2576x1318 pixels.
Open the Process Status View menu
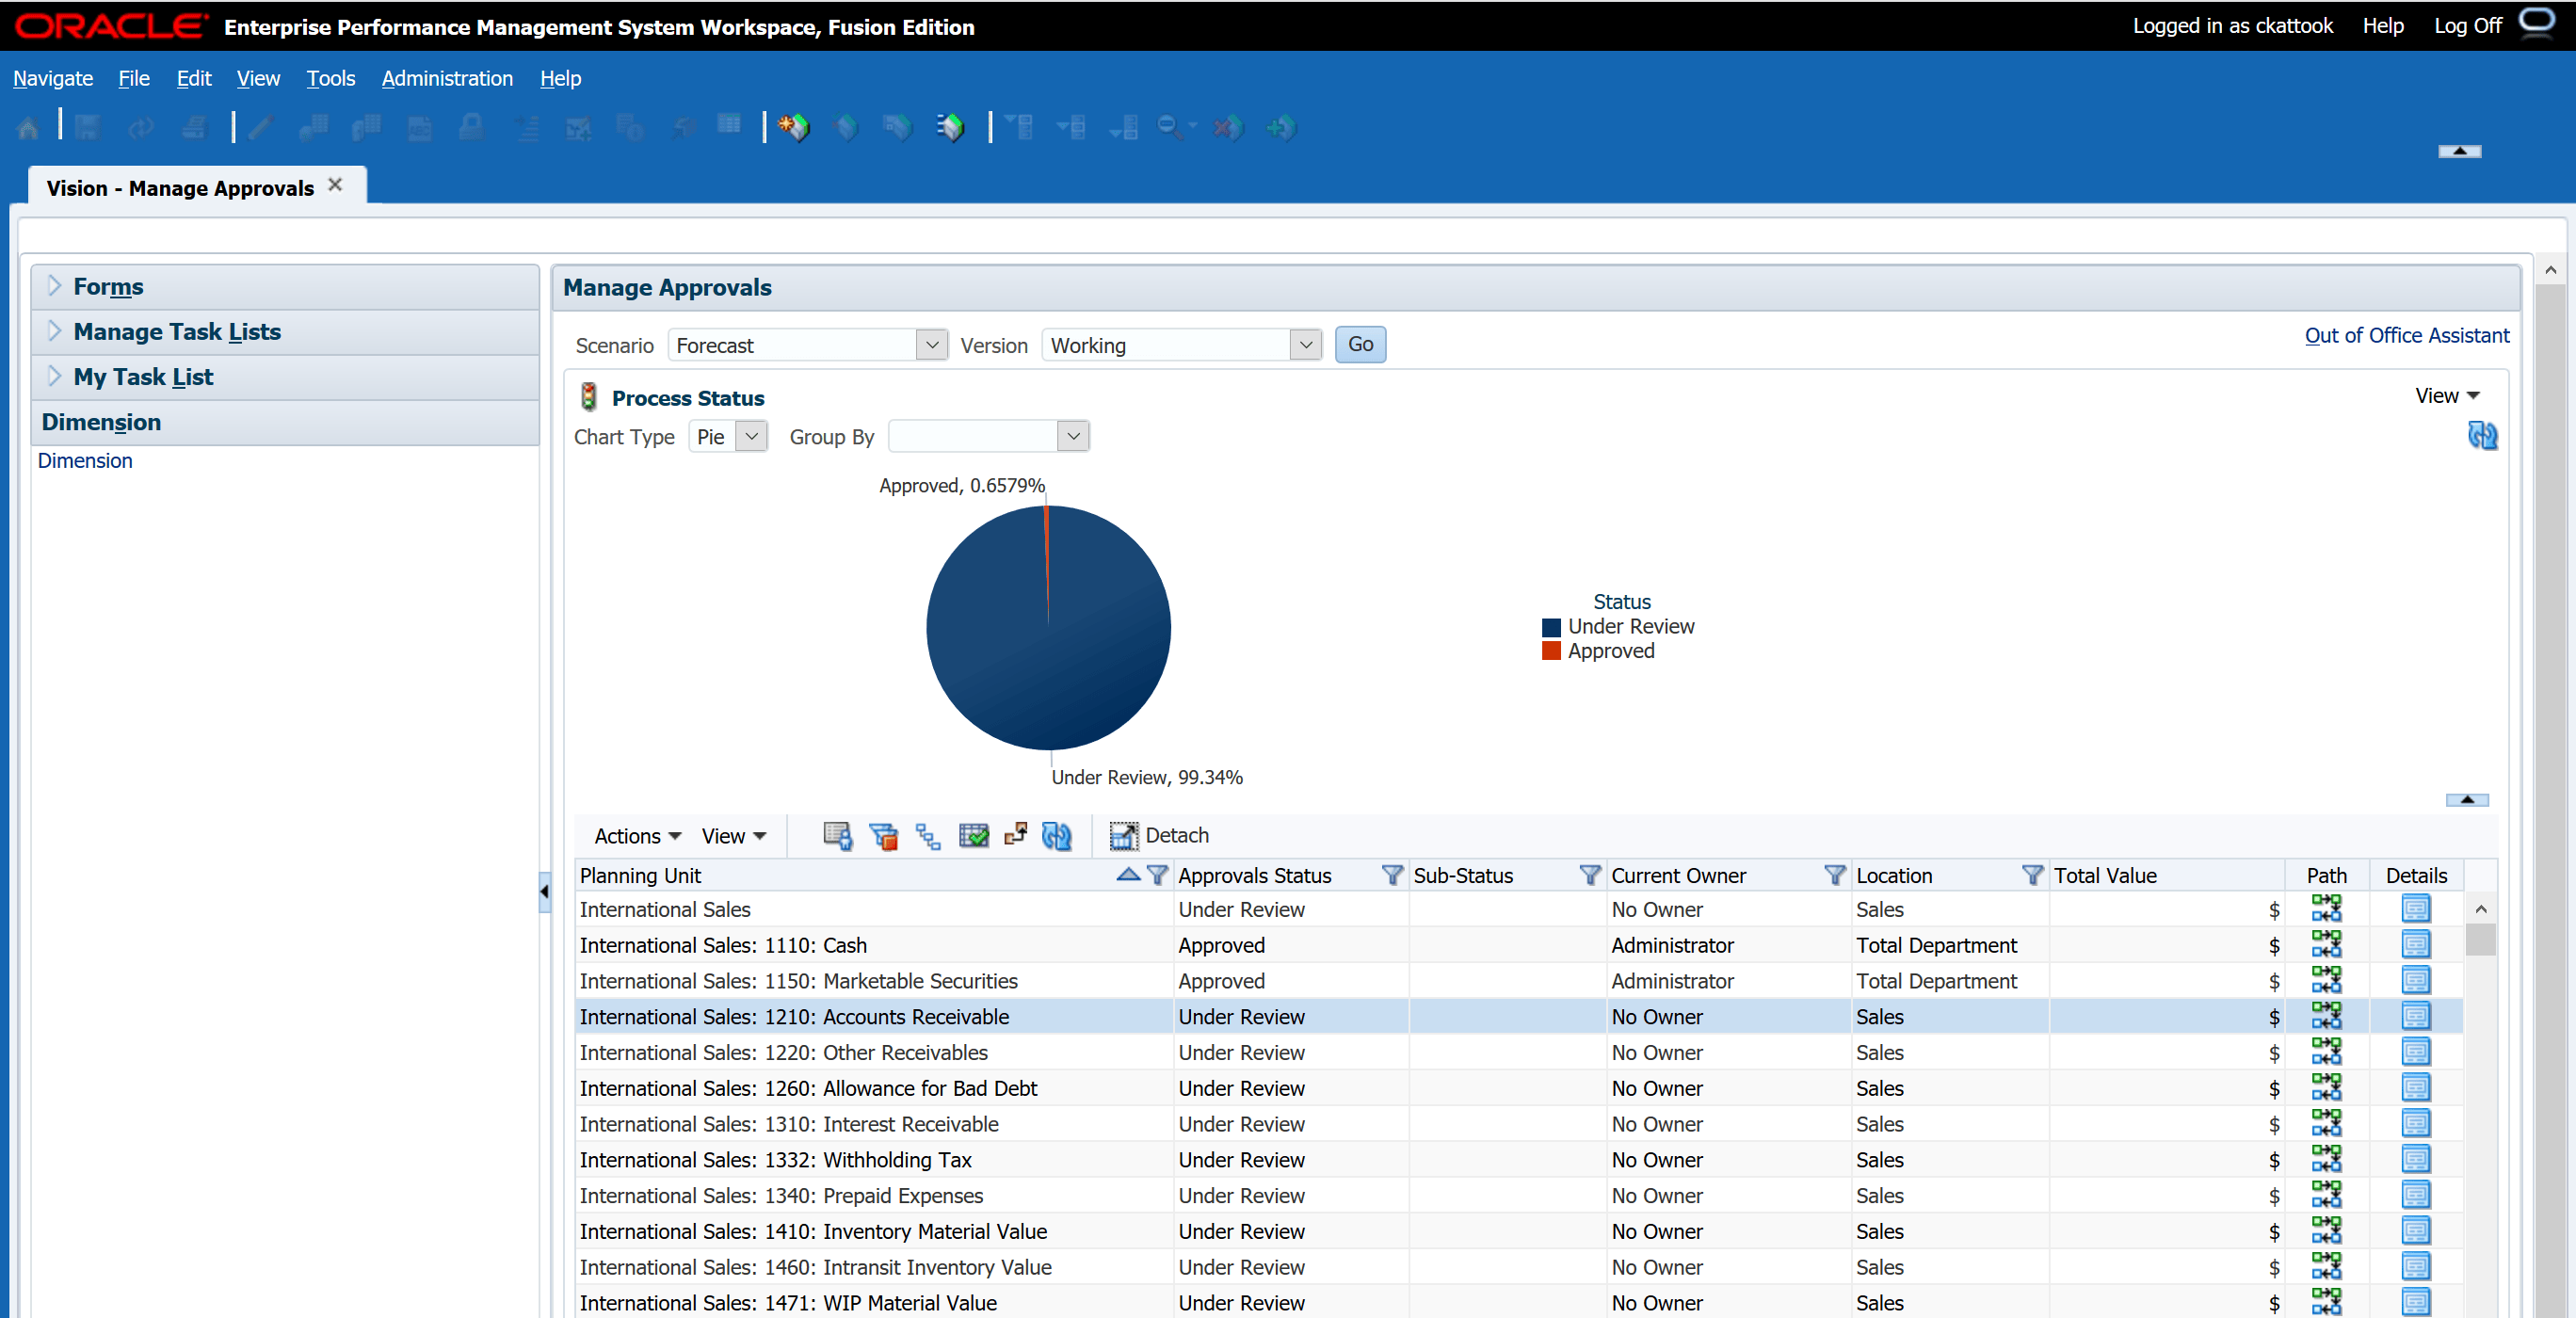pos(2446,396)
